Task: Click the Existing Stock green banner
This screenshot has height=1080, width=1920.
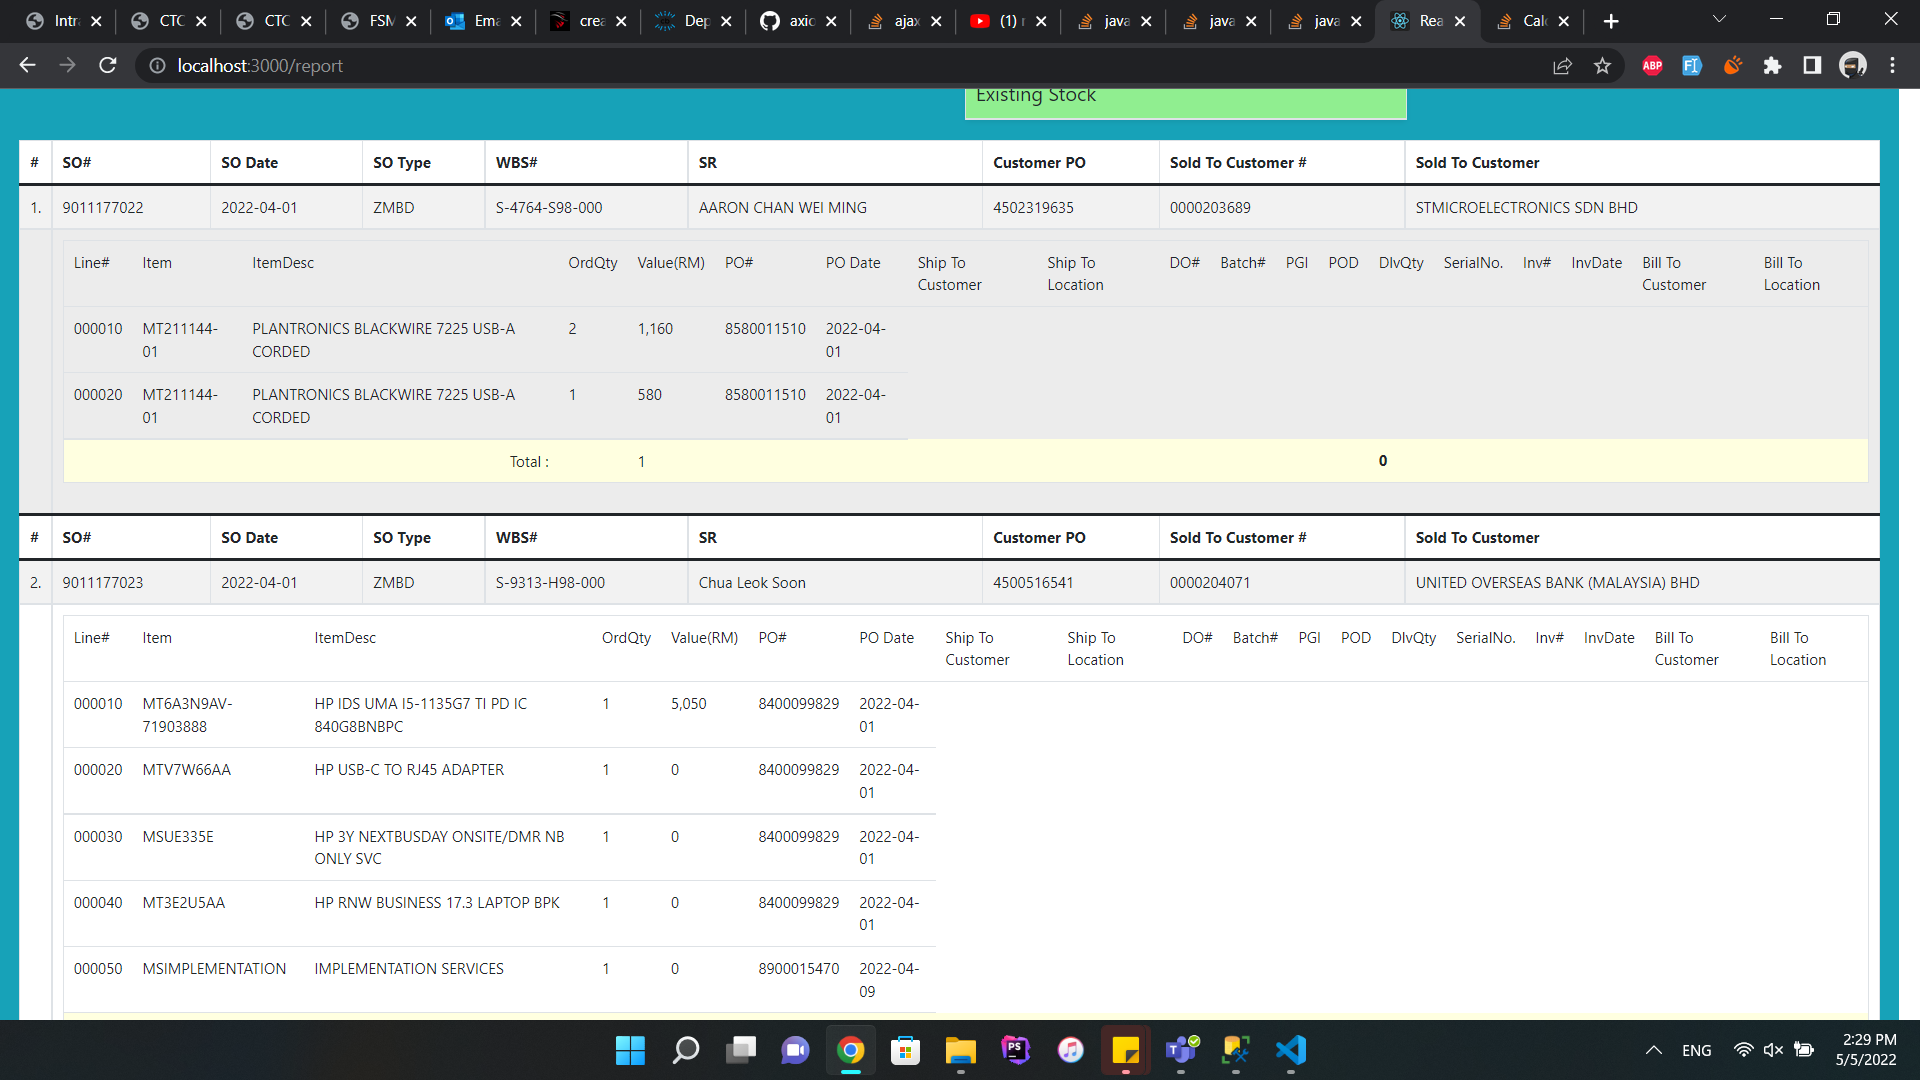Action: (1185, 103)
